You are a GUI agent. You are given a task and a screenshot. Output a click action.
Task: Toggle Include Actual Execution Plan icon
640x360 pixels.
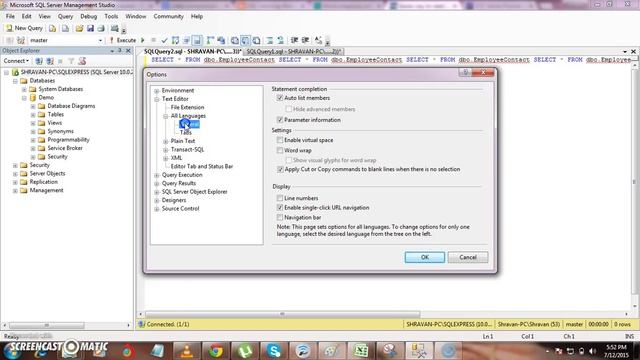tap(210, 40)
